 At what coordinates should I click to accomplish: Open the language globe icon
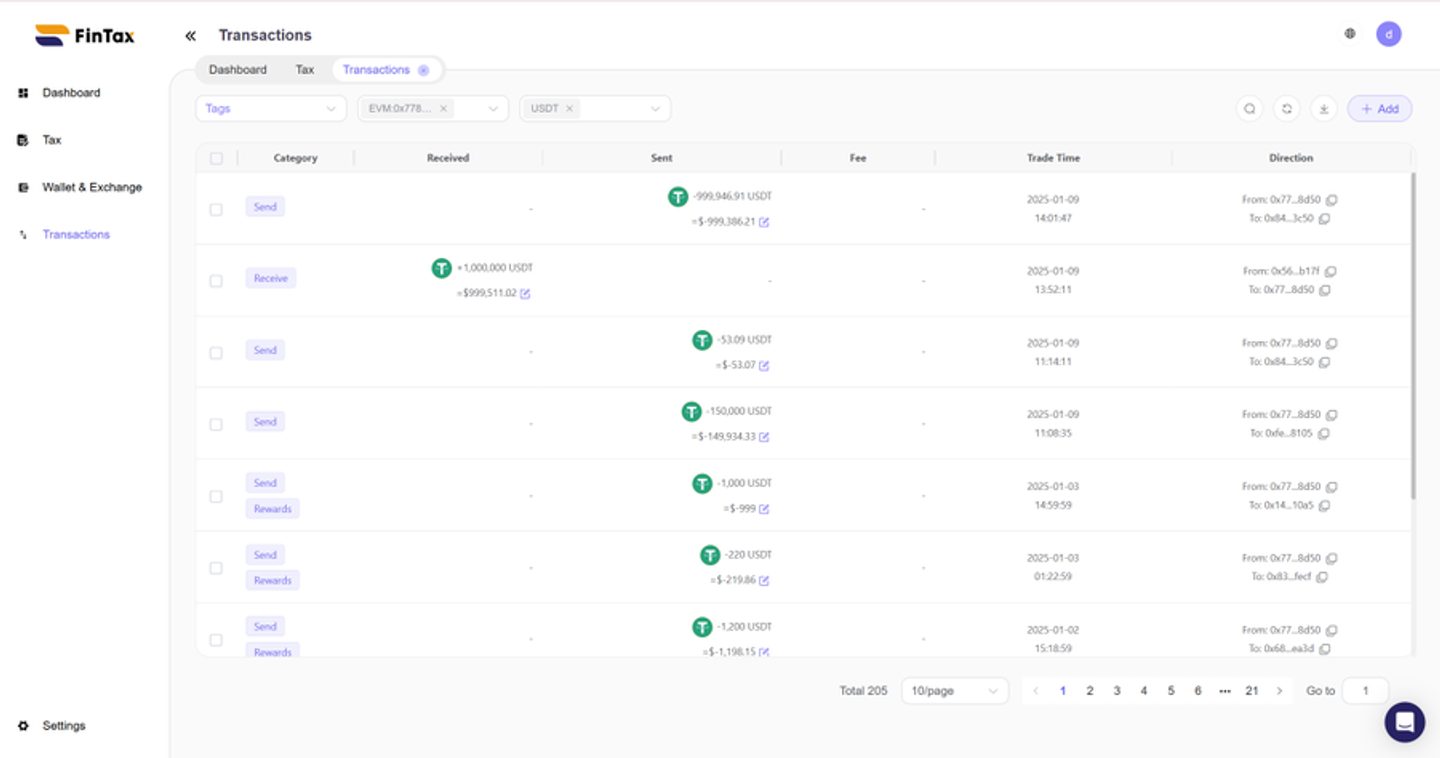[x=1350, y=34]
